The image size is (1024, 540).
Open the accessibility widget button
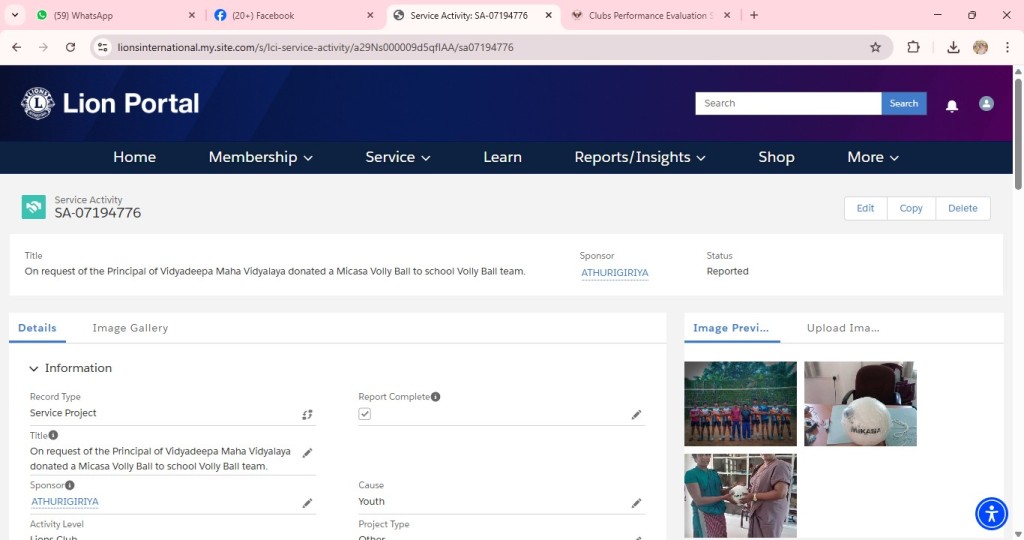[x=991, y=513]
